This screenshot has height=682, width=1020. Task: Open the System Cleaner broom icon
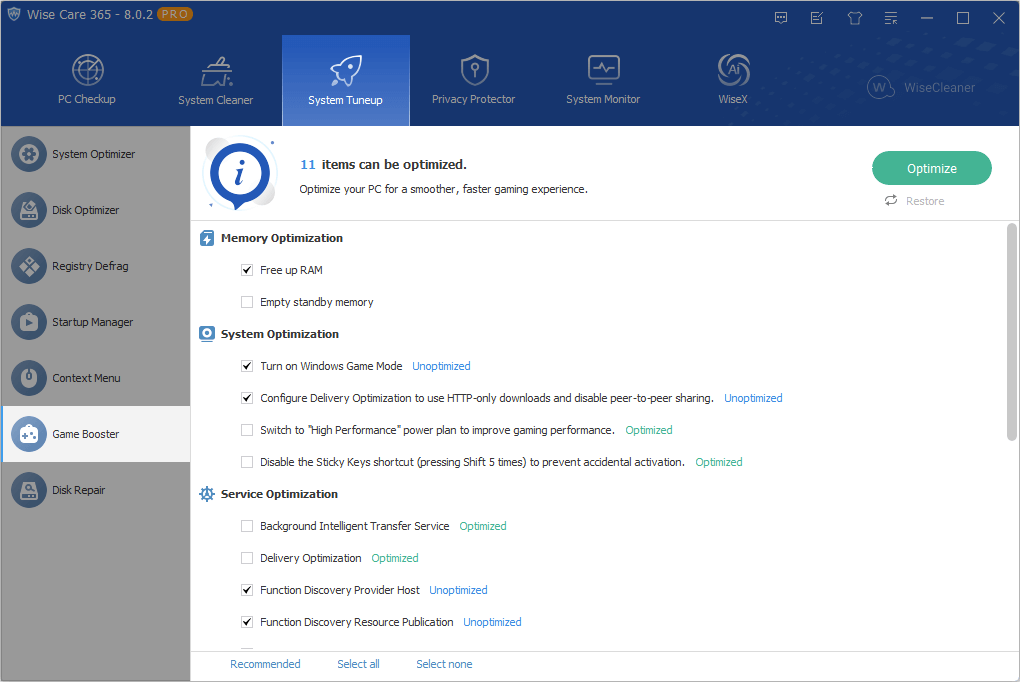[216, 71]
